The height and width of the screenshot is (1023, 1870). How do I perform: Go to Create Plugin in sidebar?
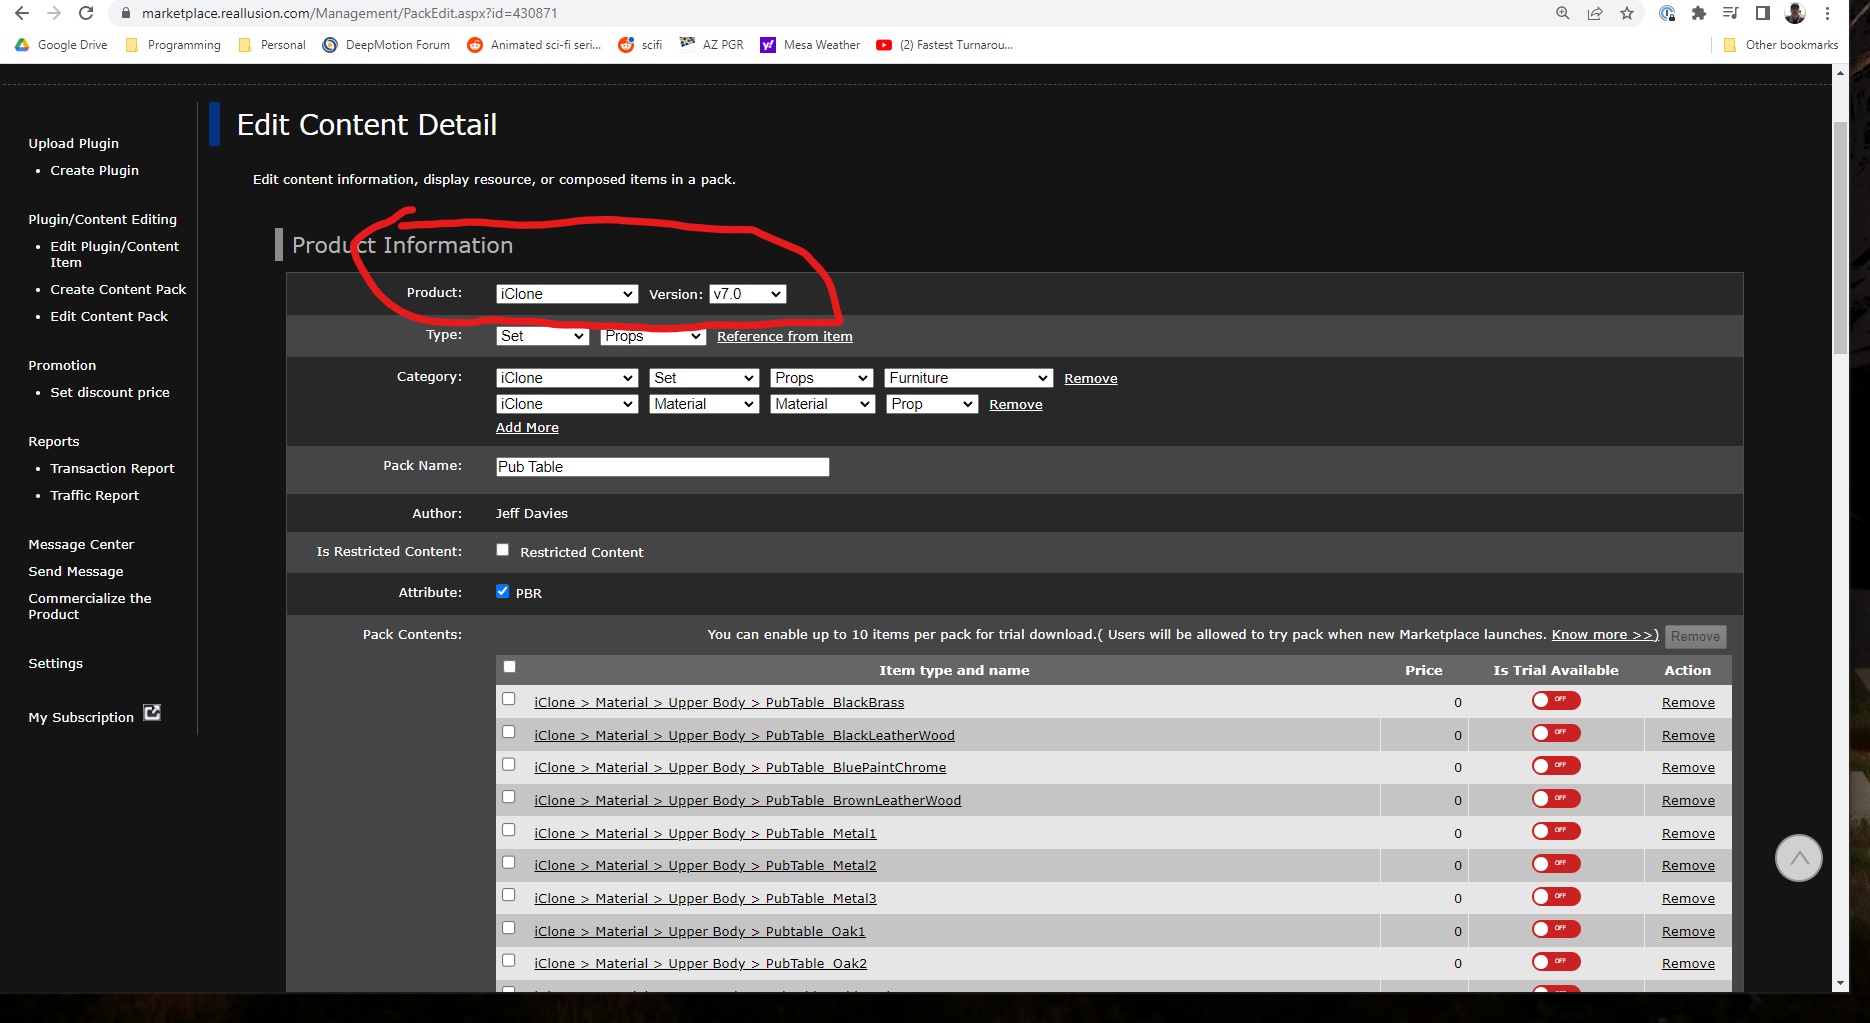pos(95,170)
